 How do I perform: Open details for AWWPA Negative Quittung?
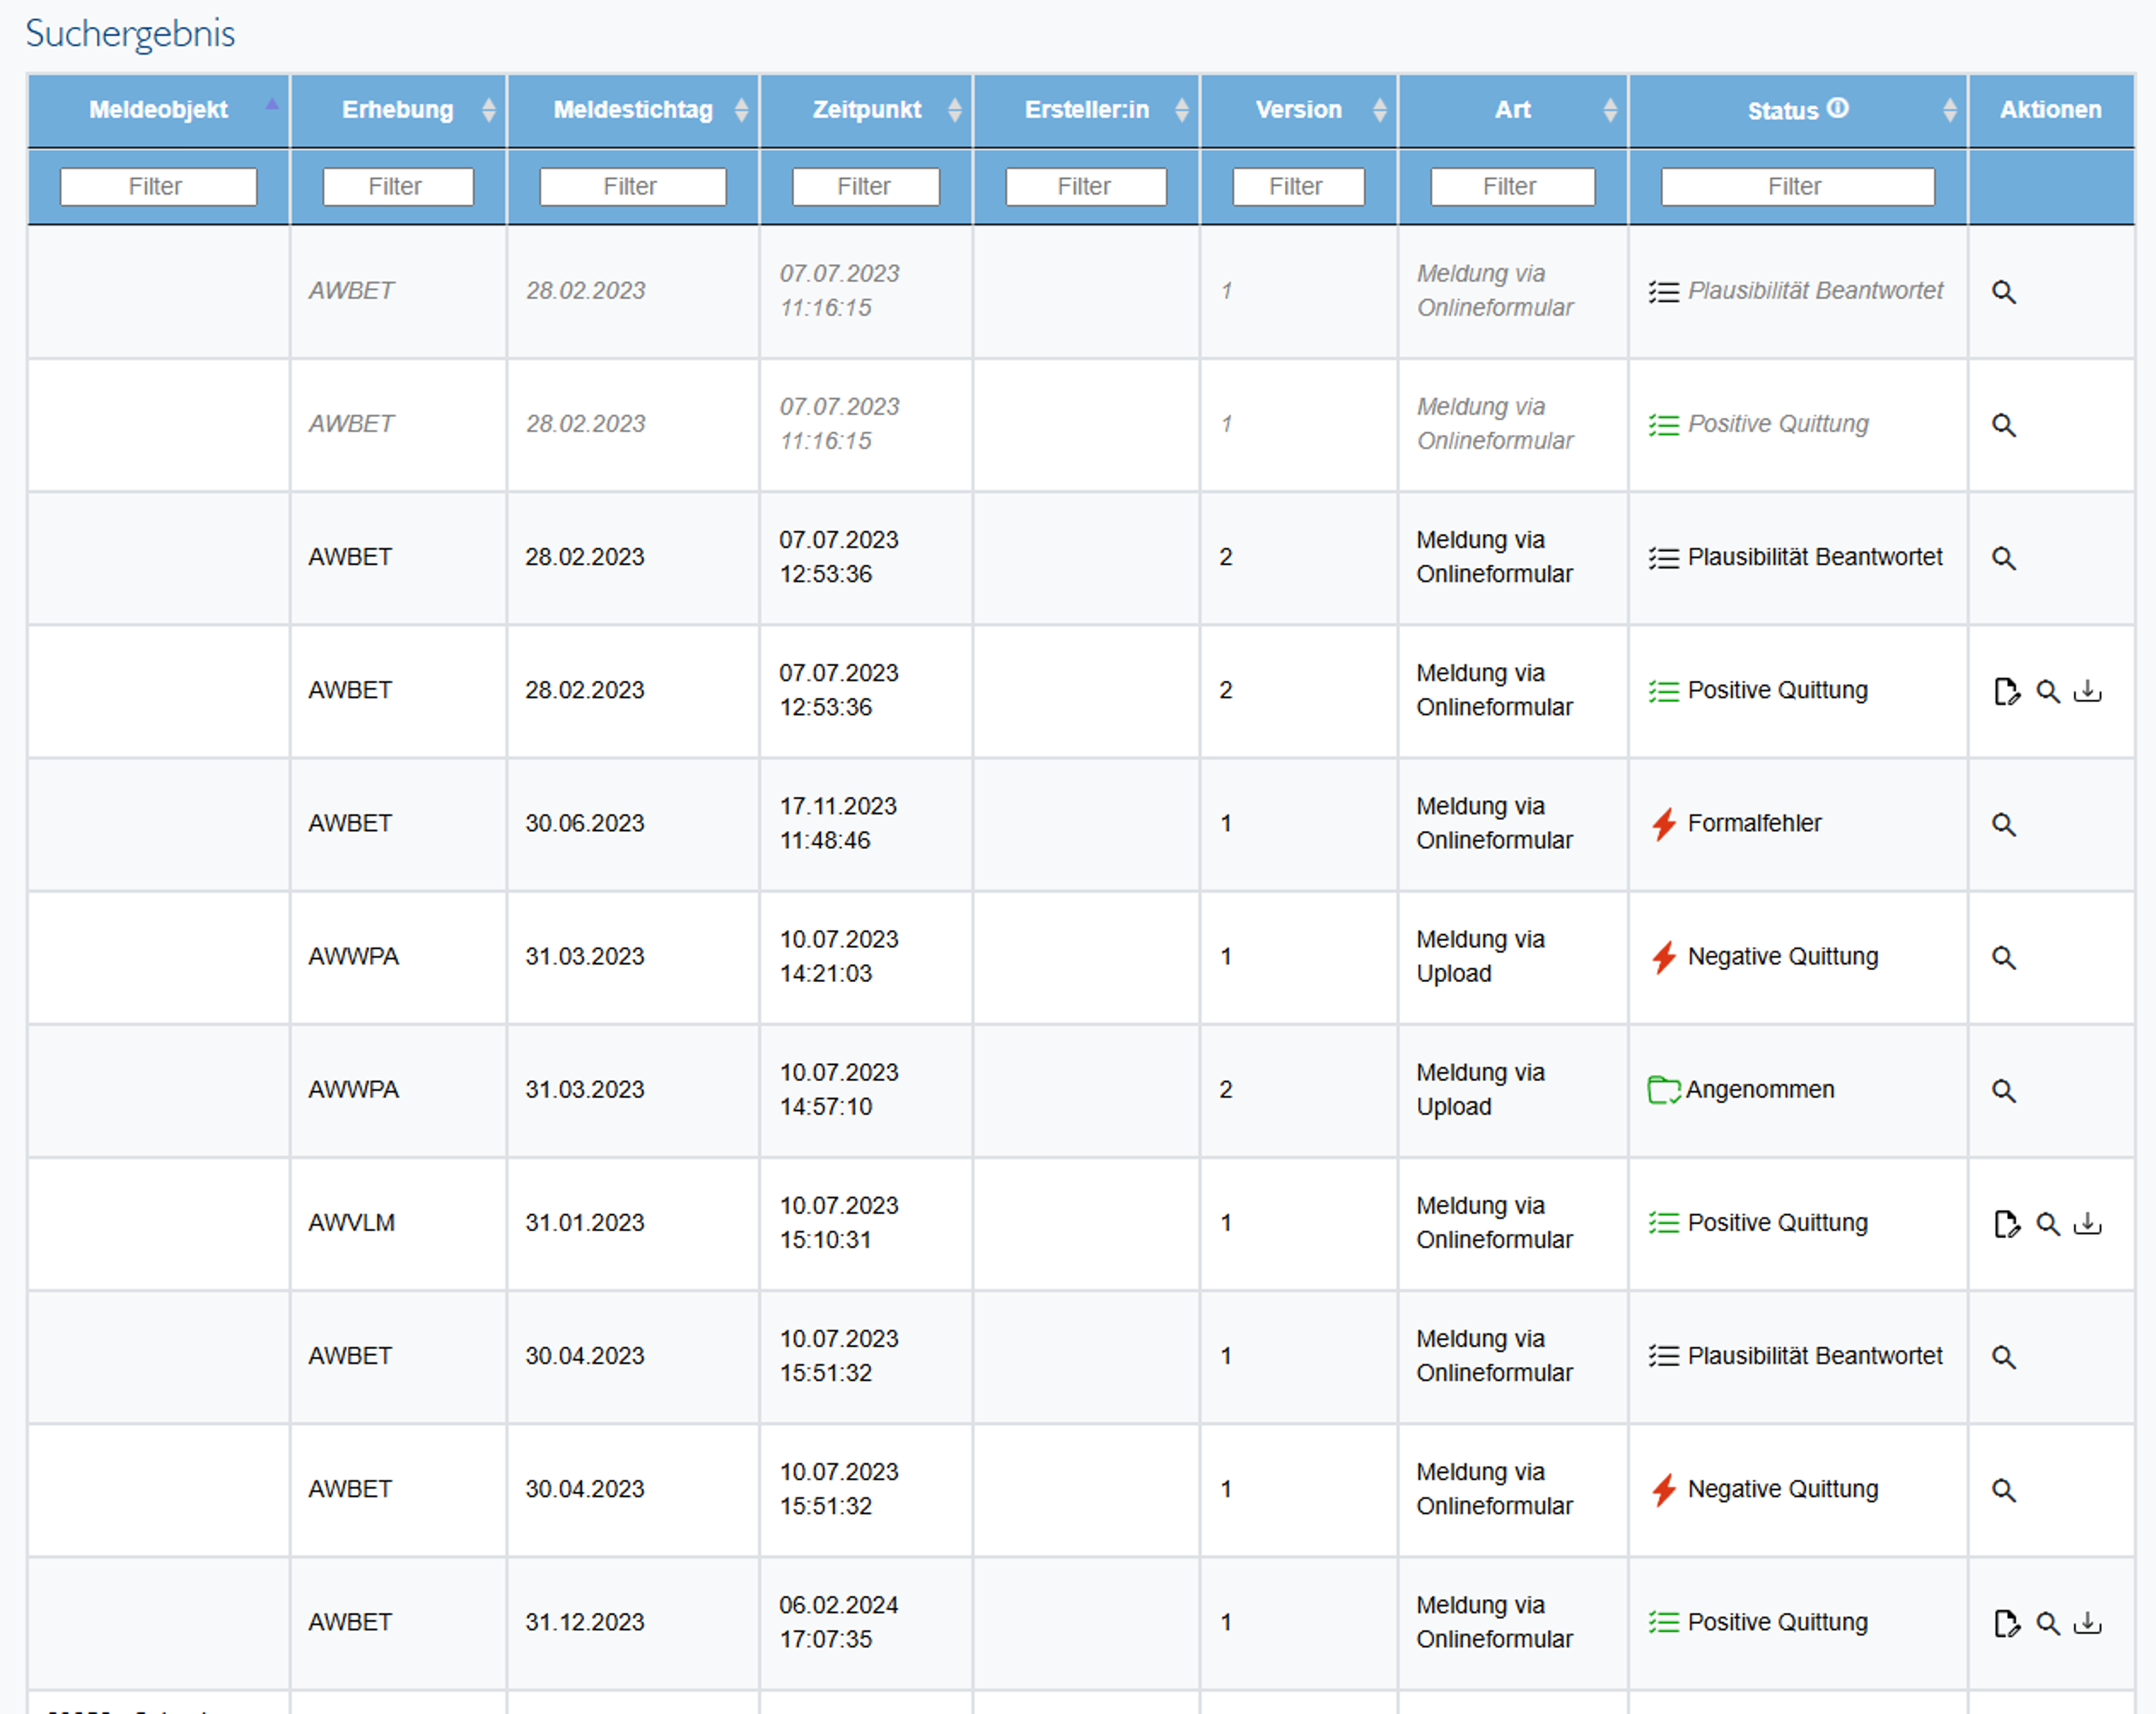click(x=2003, y=958)
